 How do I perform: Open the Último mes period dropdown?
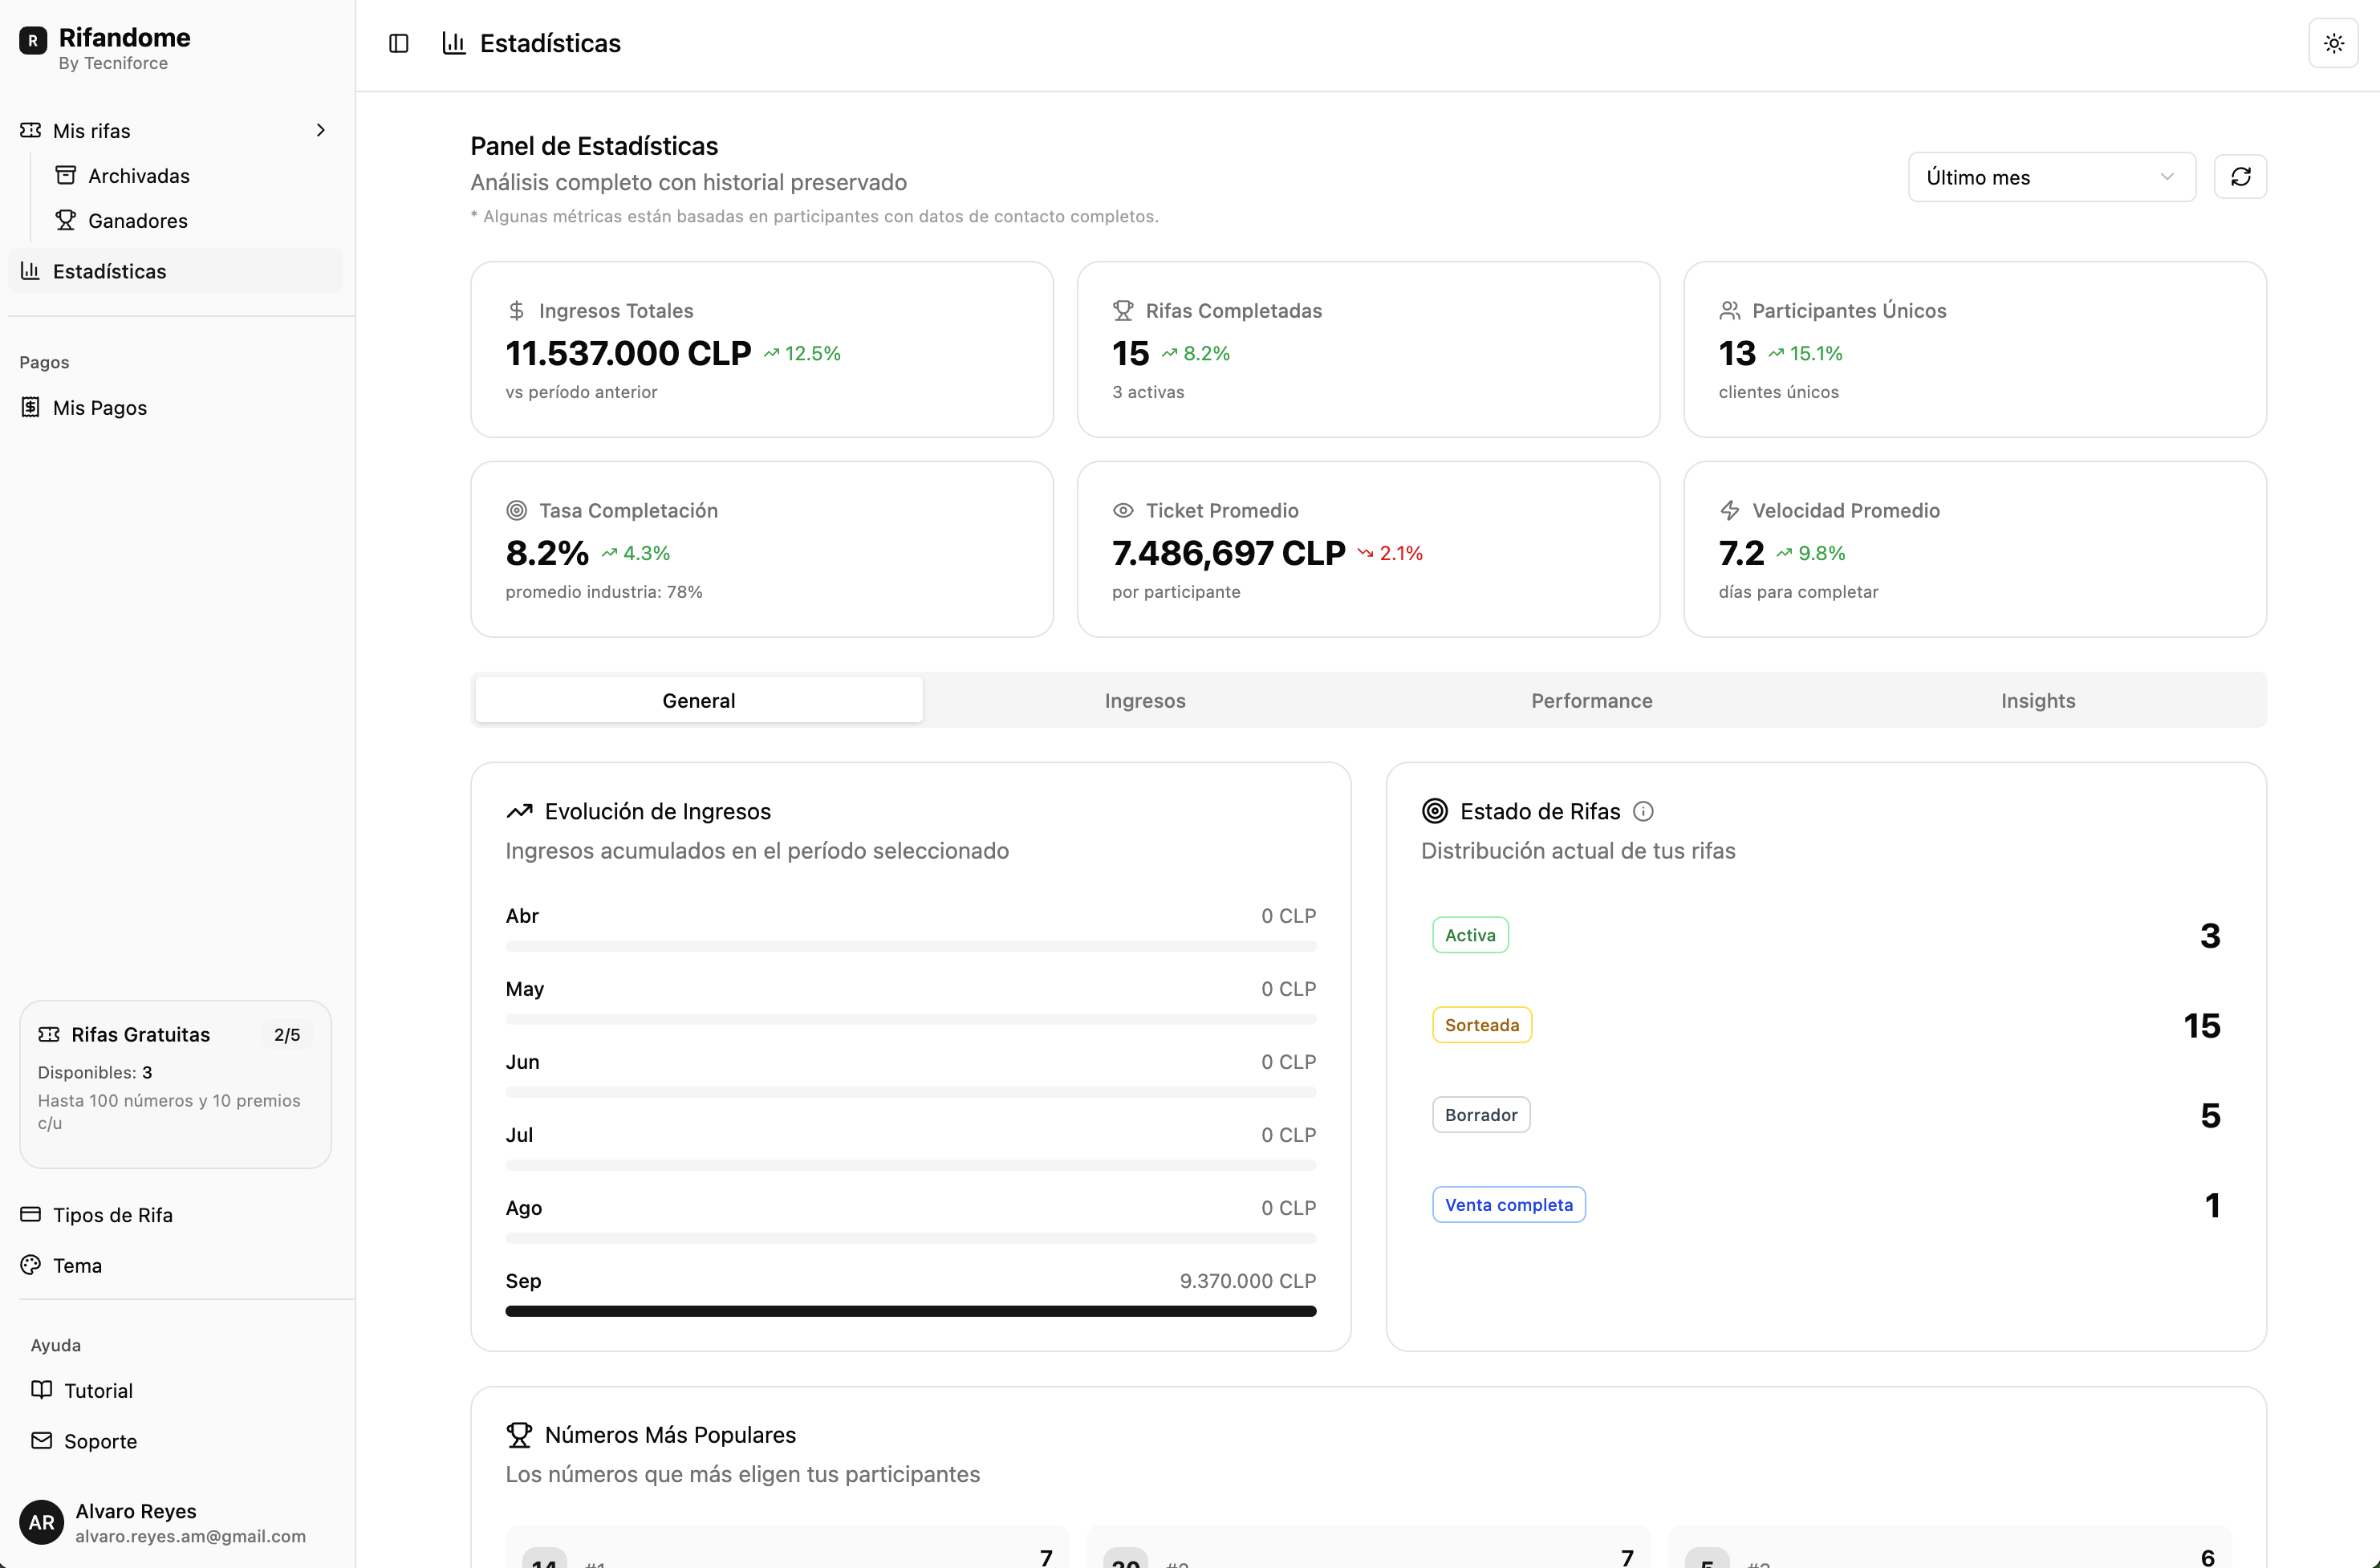coord(2051,177)
